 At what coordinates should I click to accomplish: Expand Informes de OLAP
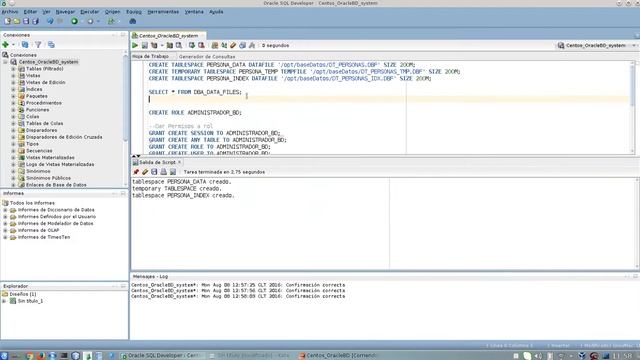pyautogui.click(x=5, y=230)
